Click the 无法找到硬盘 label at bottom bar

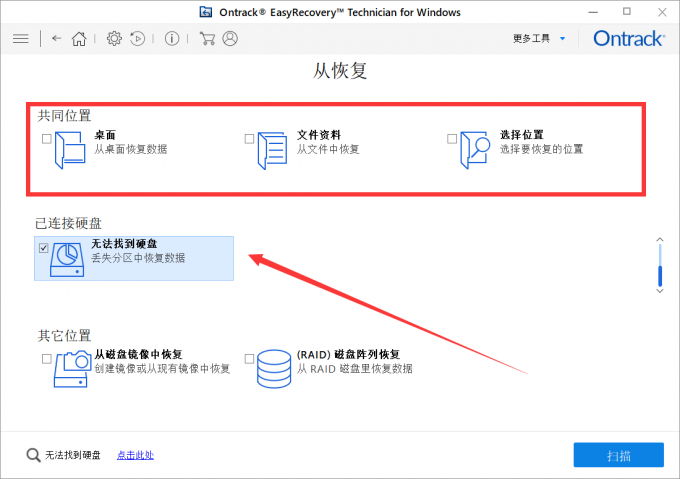click(73, 455)
